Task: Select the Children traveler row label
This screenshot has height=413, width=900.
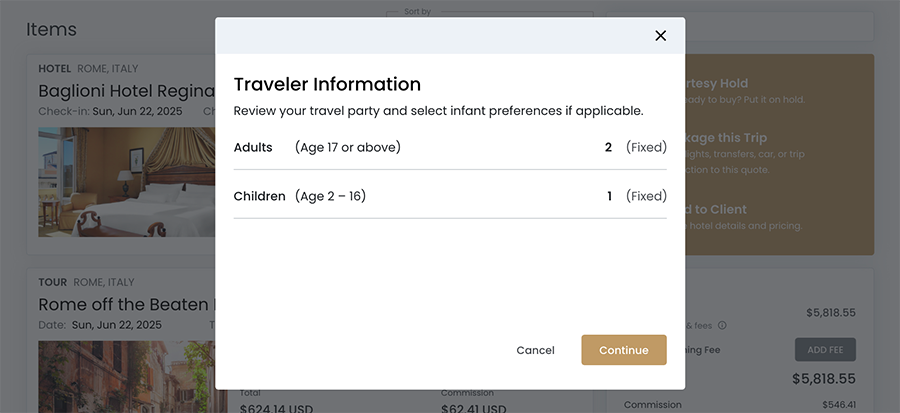Action: 259,196
